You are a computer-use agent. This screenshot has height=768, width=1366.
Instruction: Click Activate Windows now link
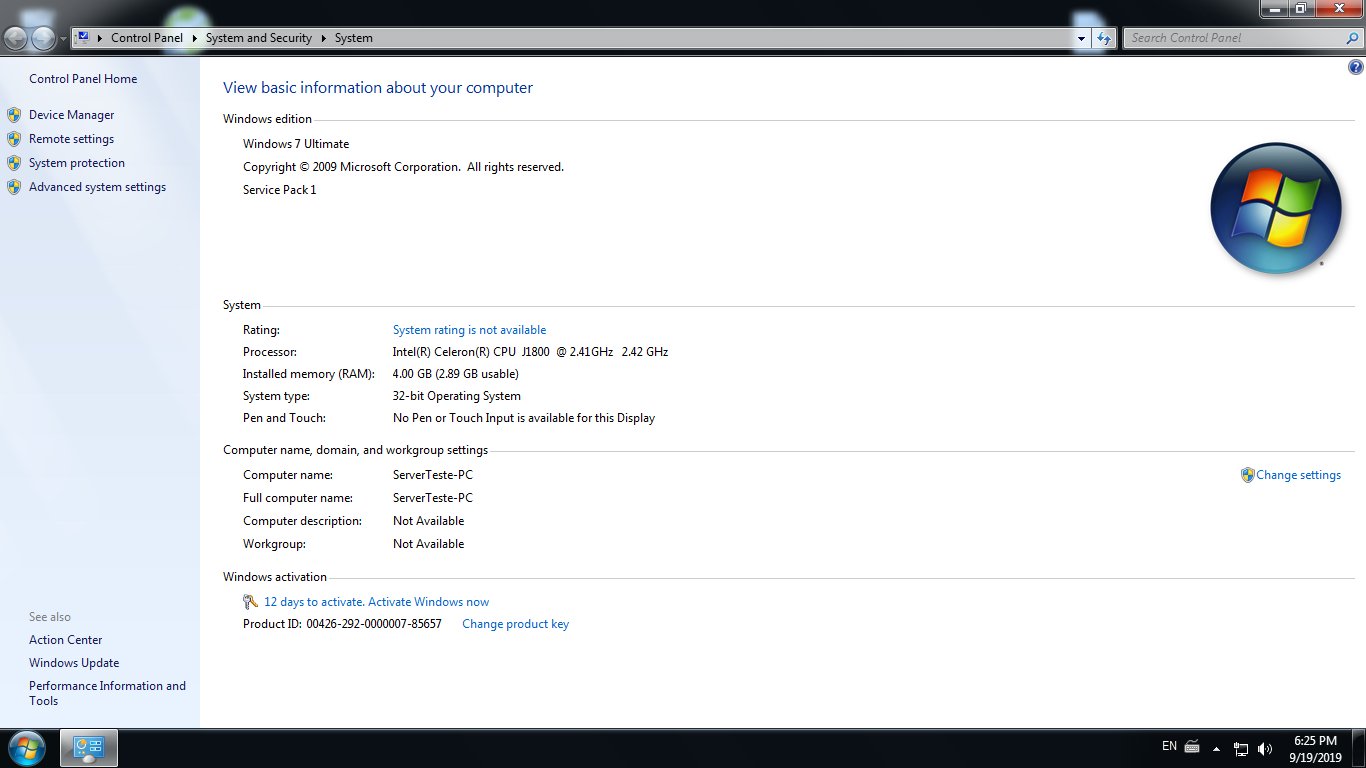(376, 602)
